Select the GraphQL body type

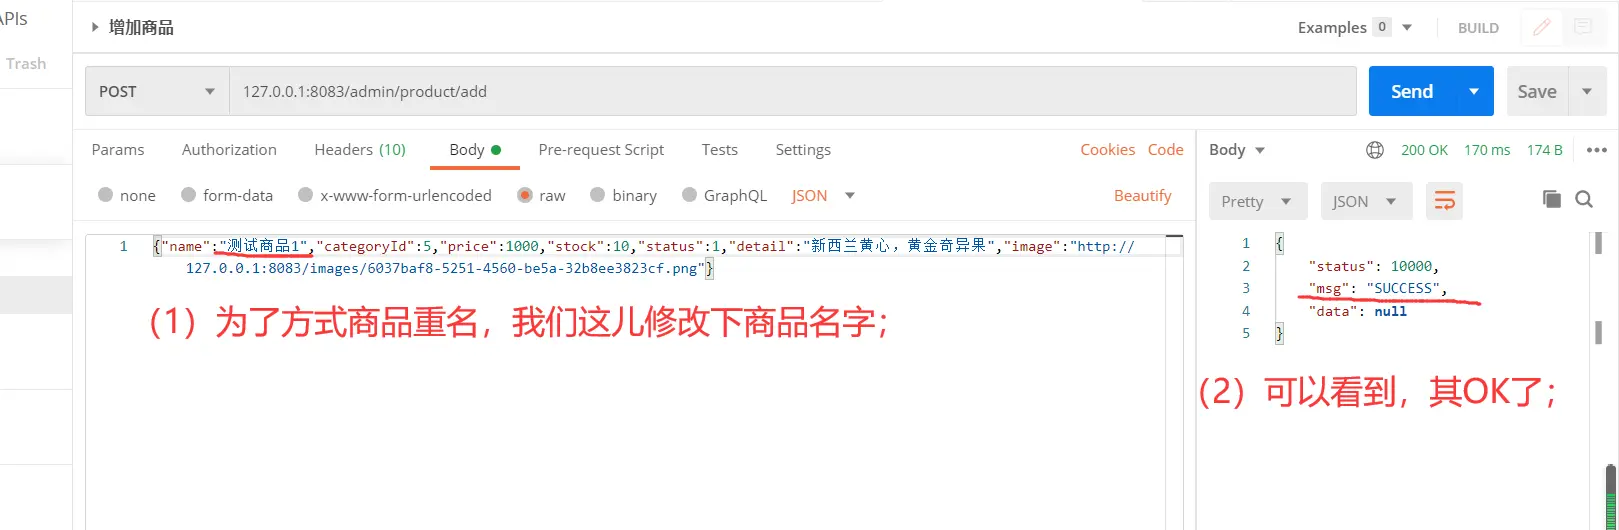(725, 195)
